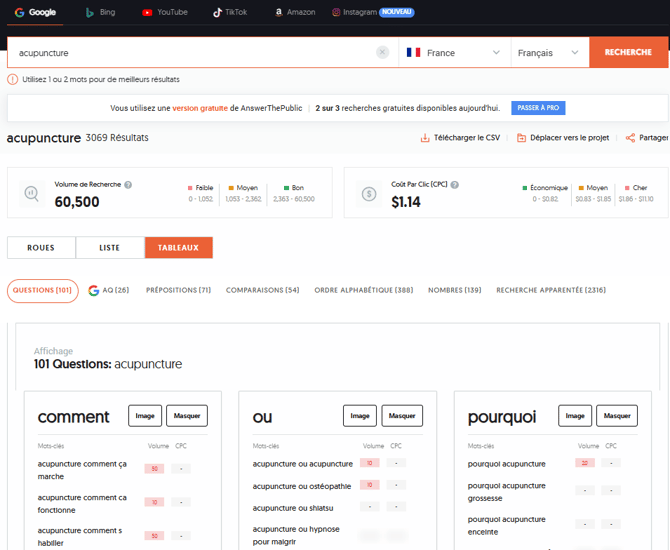Click the acupuncture search input field
This screenshot has width=670, height=550.
[190, 53]
